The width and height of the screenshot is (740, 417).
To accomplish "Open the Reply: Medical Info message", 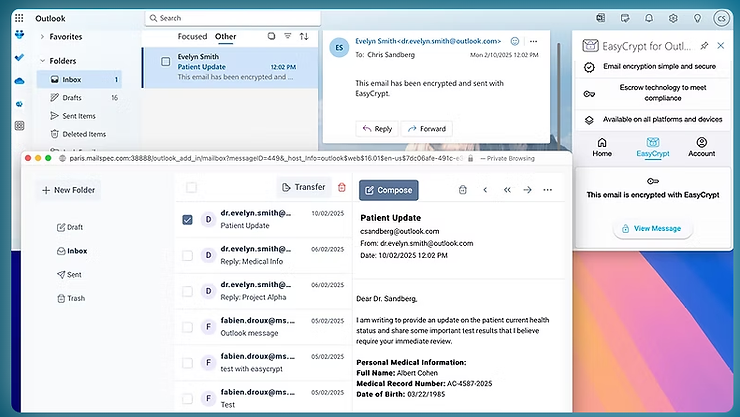I will pyautogui.click(x=264, y=255).
